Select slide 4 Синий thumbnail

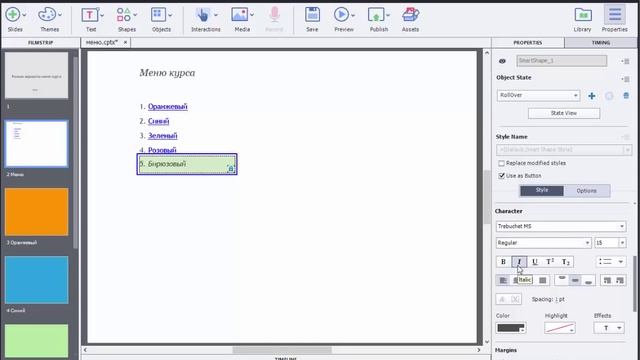click(x=37, y=280)
